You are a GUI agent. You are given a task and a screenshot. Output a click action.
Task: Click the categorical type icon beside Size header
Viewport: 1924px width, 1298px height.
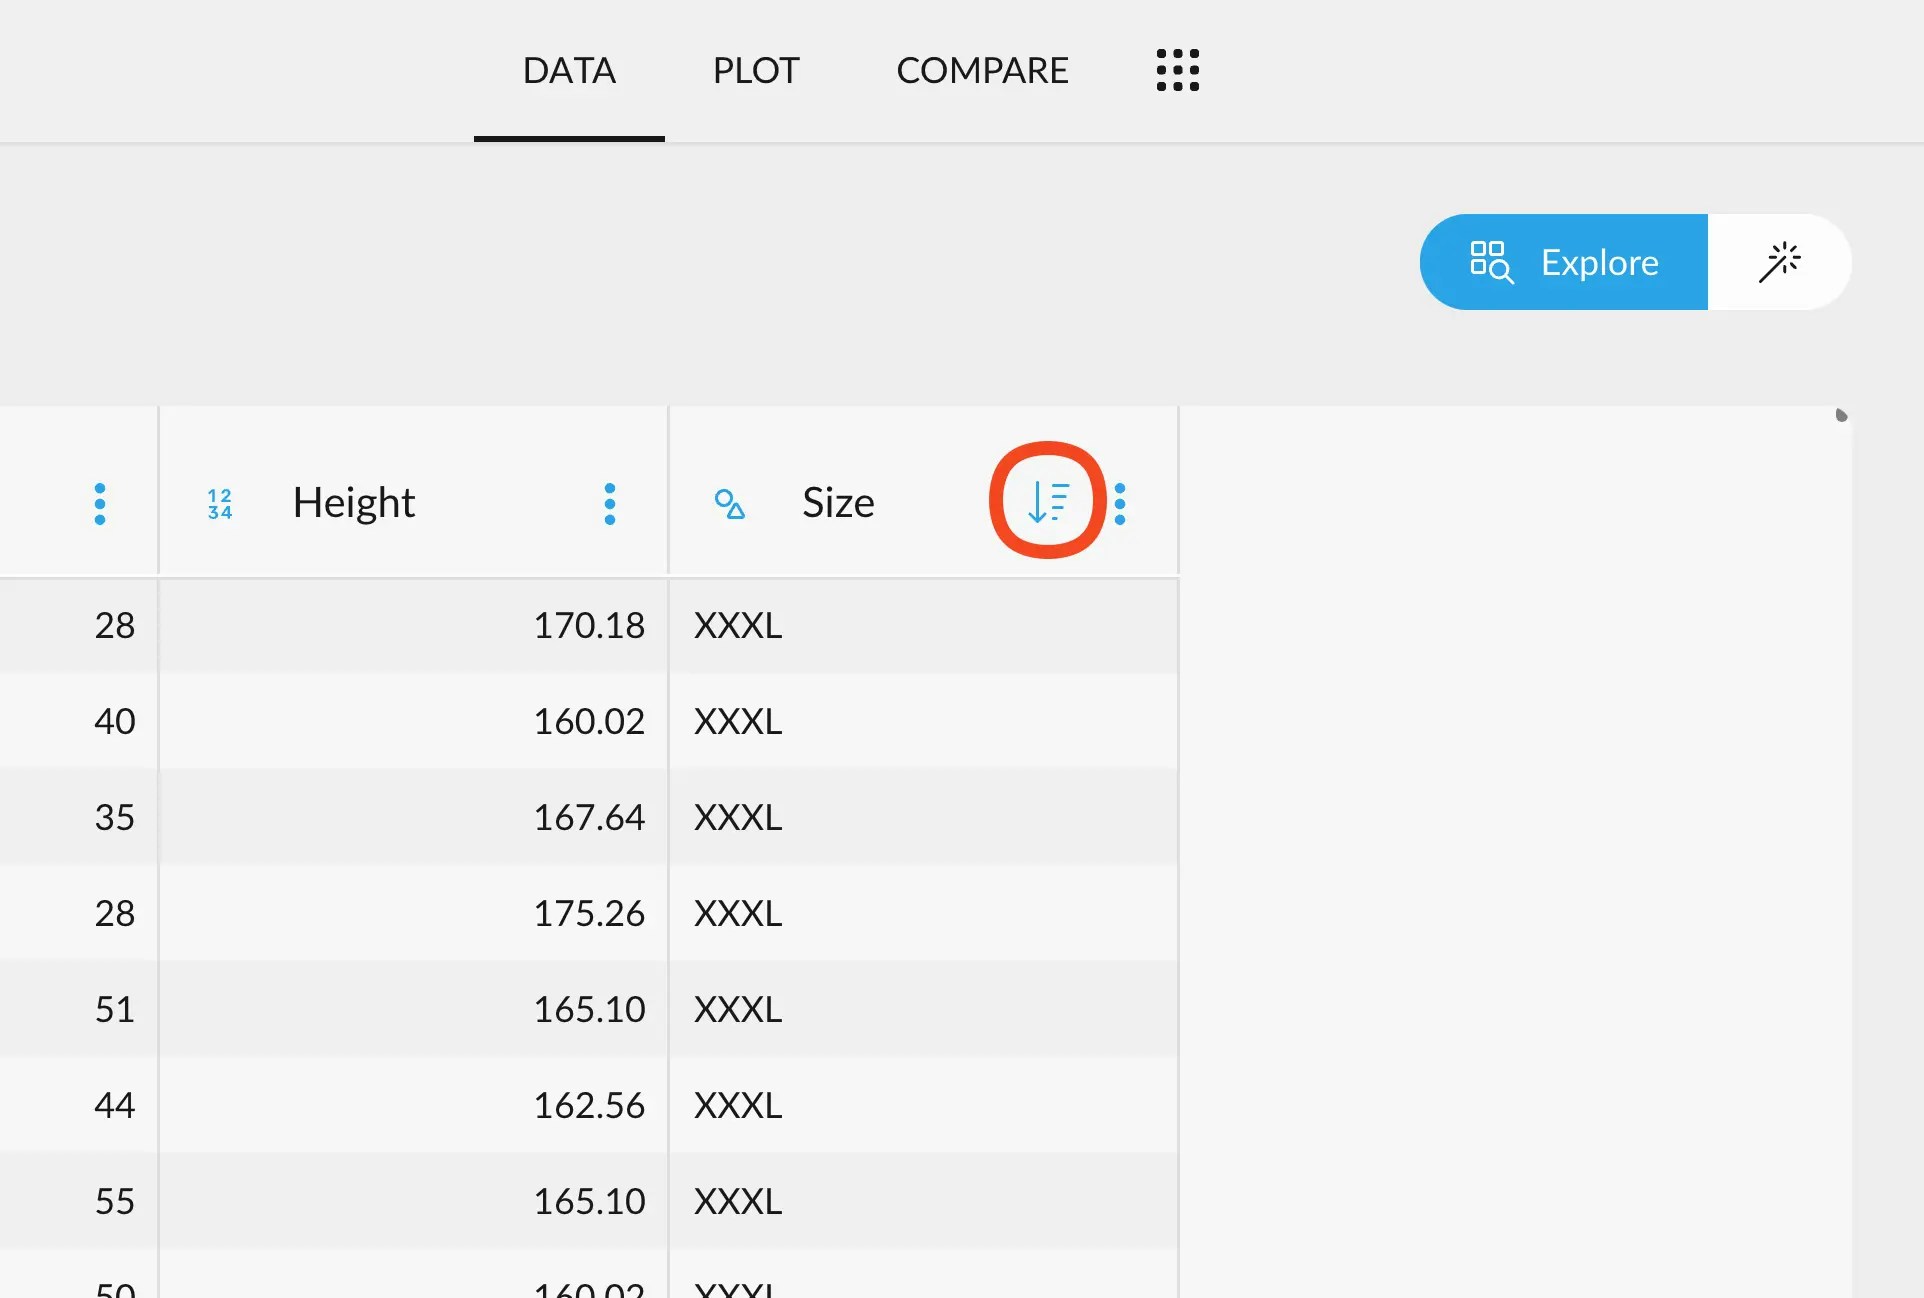[729, 503]
